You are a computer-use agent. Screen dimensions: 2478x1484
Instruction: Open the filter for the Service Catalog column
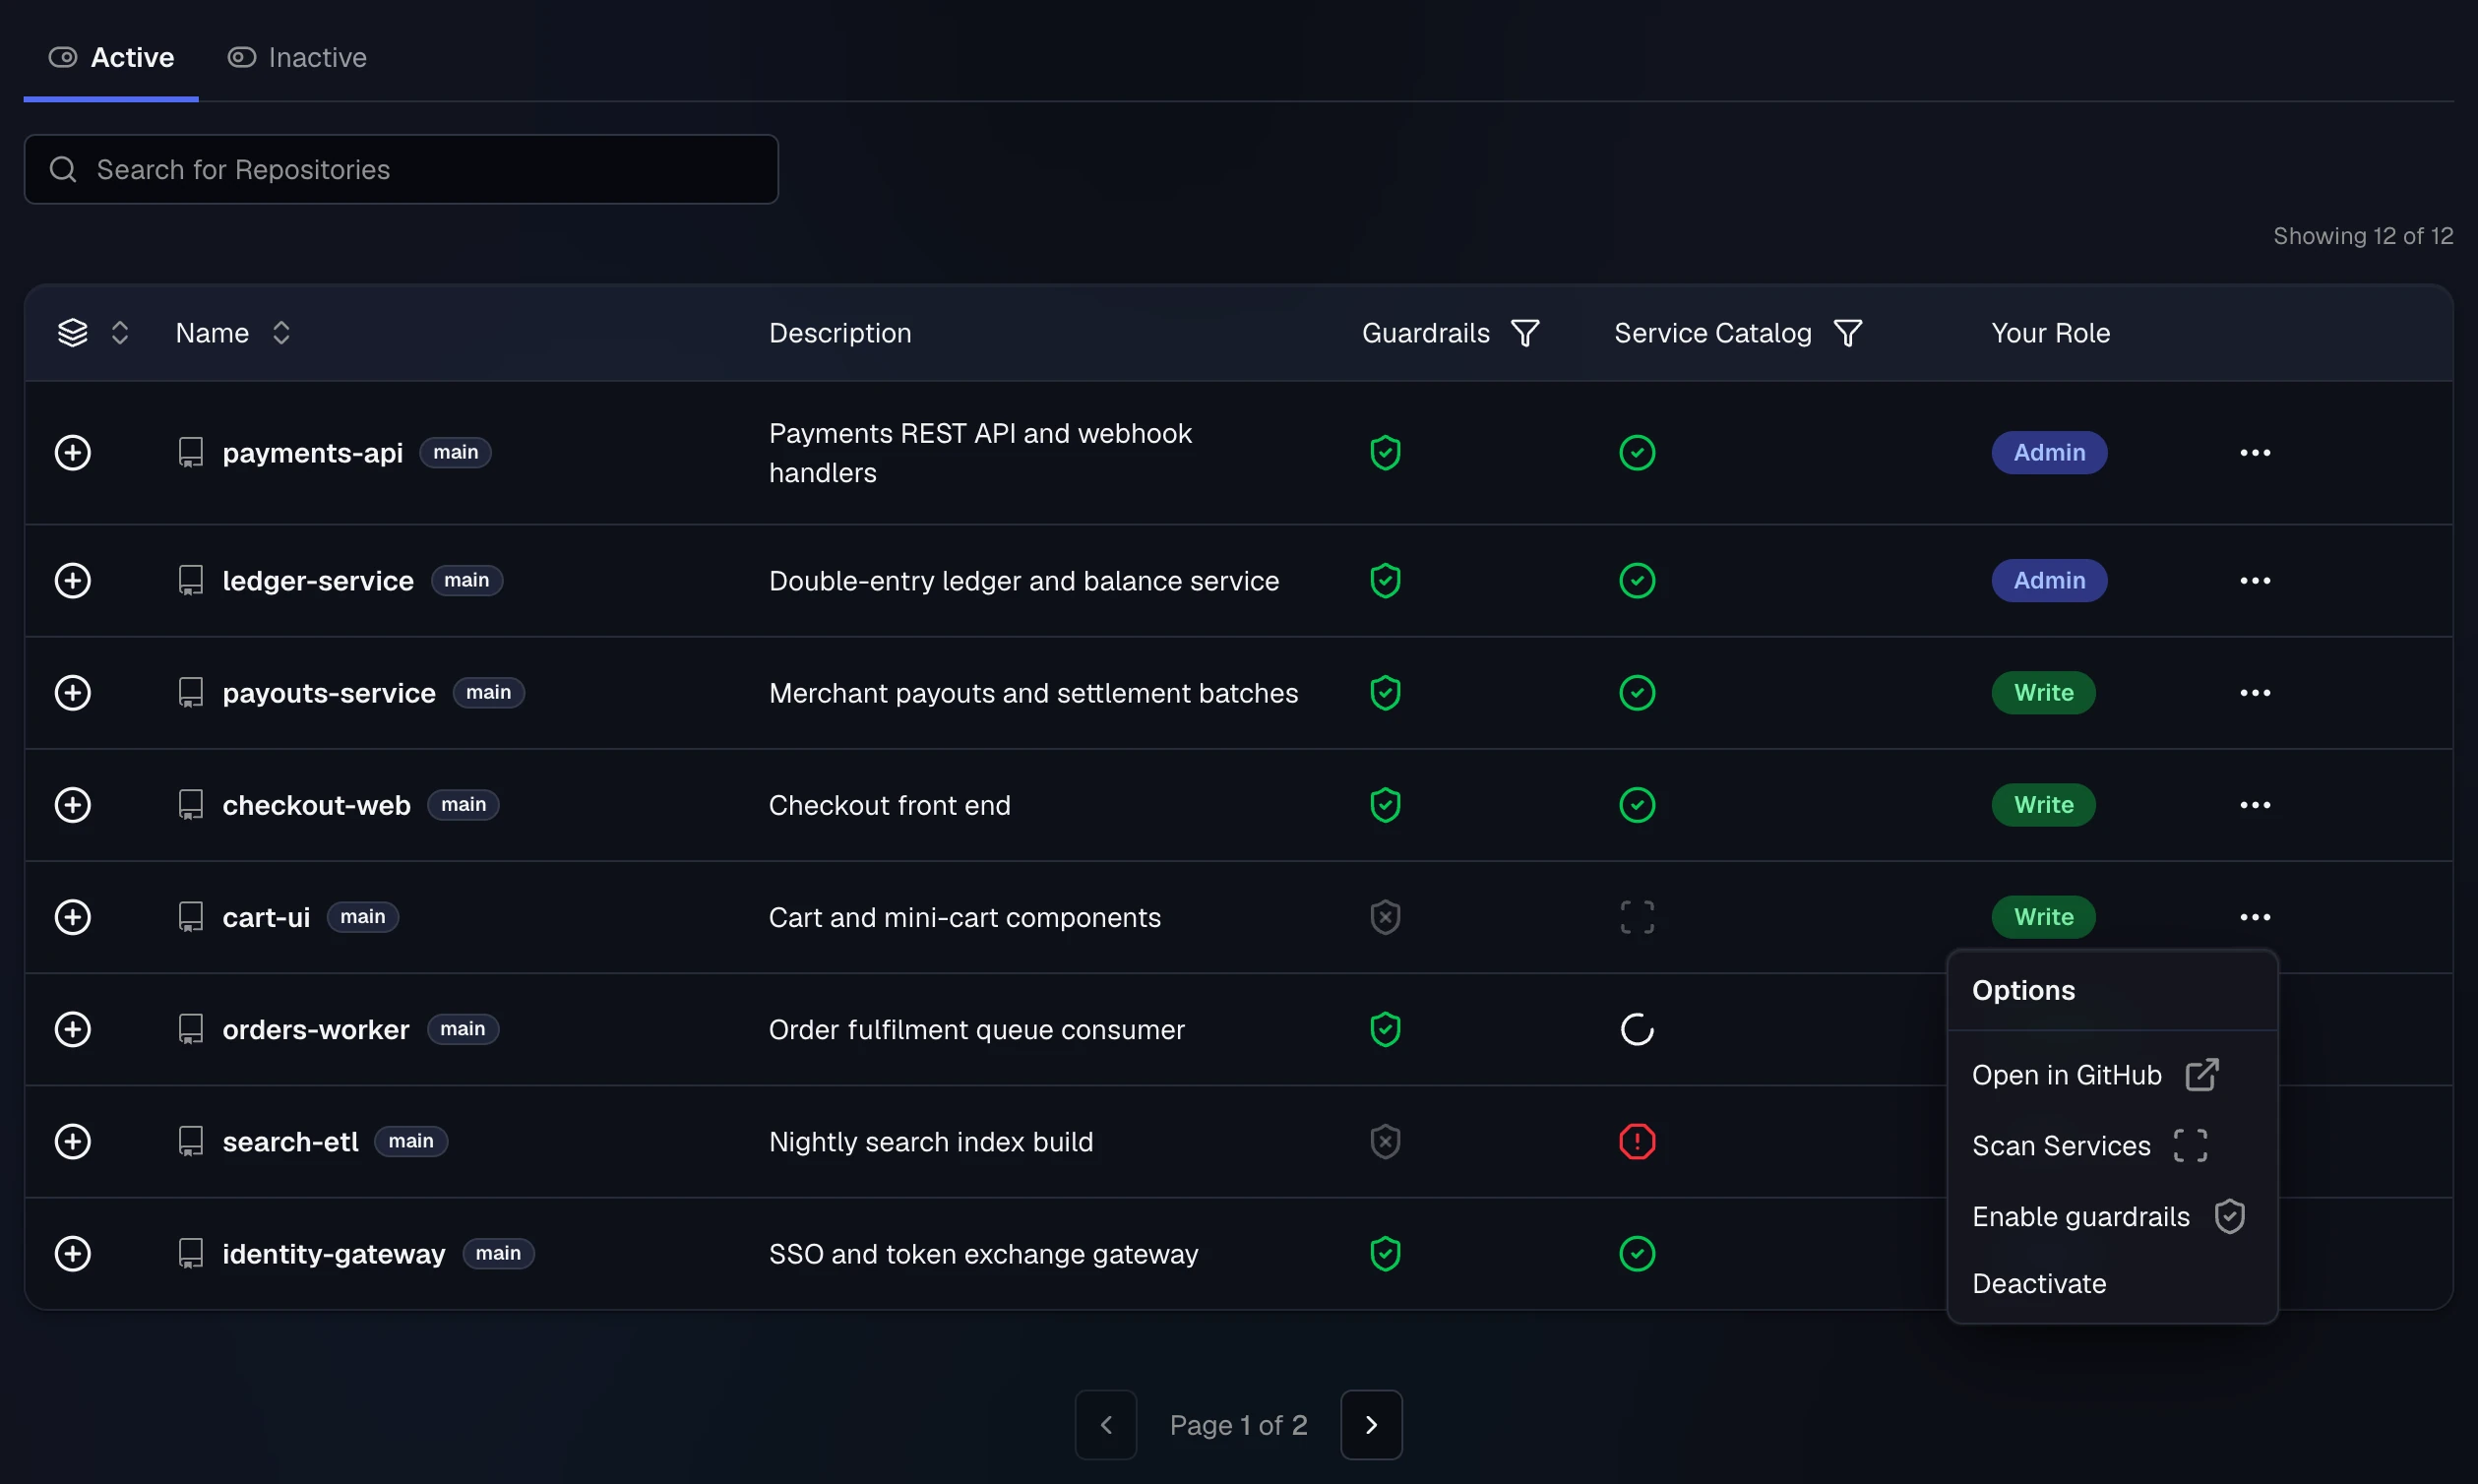(1847, 333)
